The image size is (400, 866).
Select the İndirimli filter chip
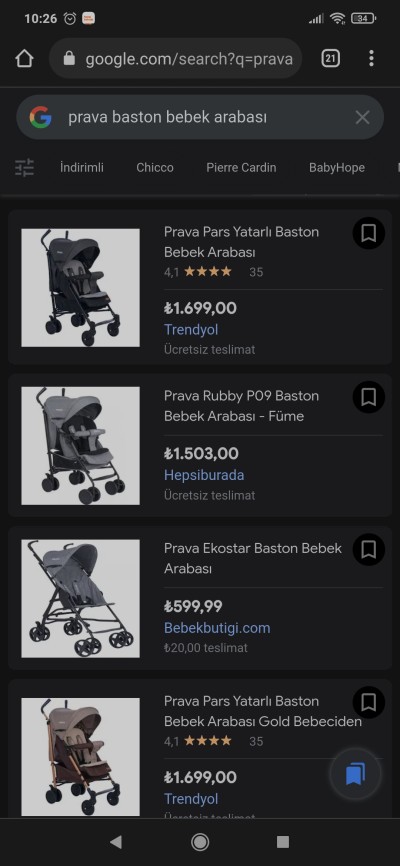[x=82, y=167]
